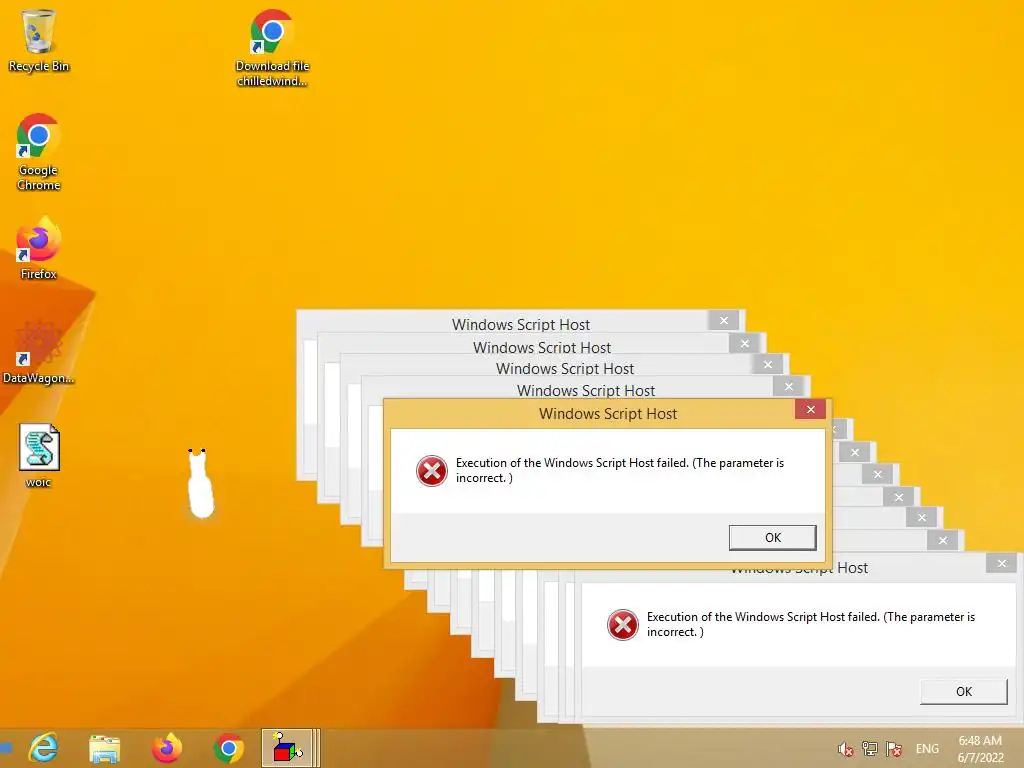This screenshot has height=768, width=1024.
Task: Open Internet Explorer from the taskbar
Action: click(x=44, y=748)
